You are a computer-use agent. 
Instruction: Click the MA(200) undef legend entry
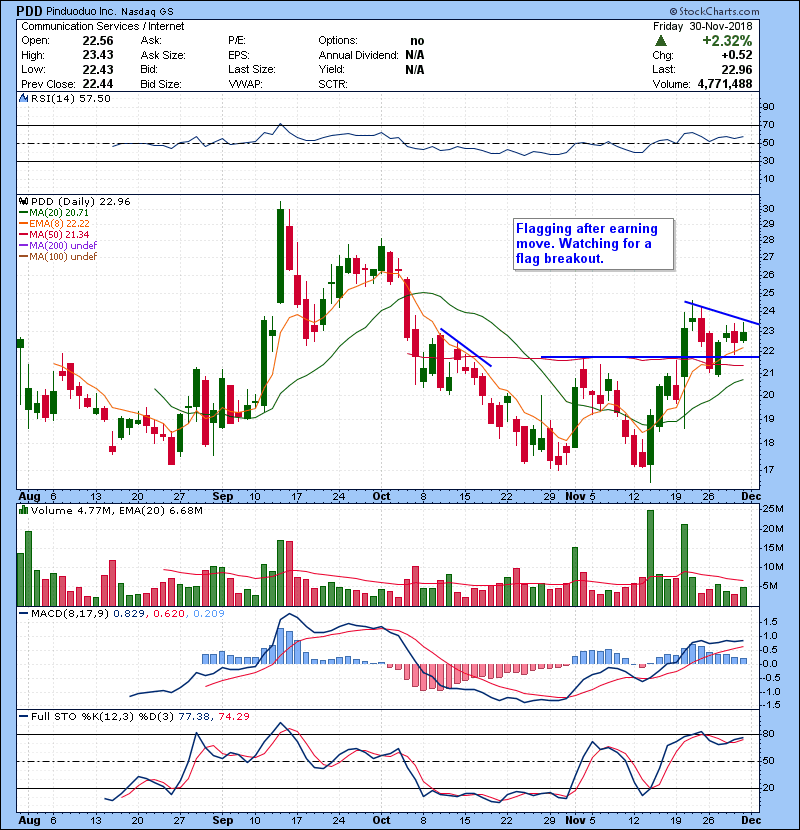58,246
